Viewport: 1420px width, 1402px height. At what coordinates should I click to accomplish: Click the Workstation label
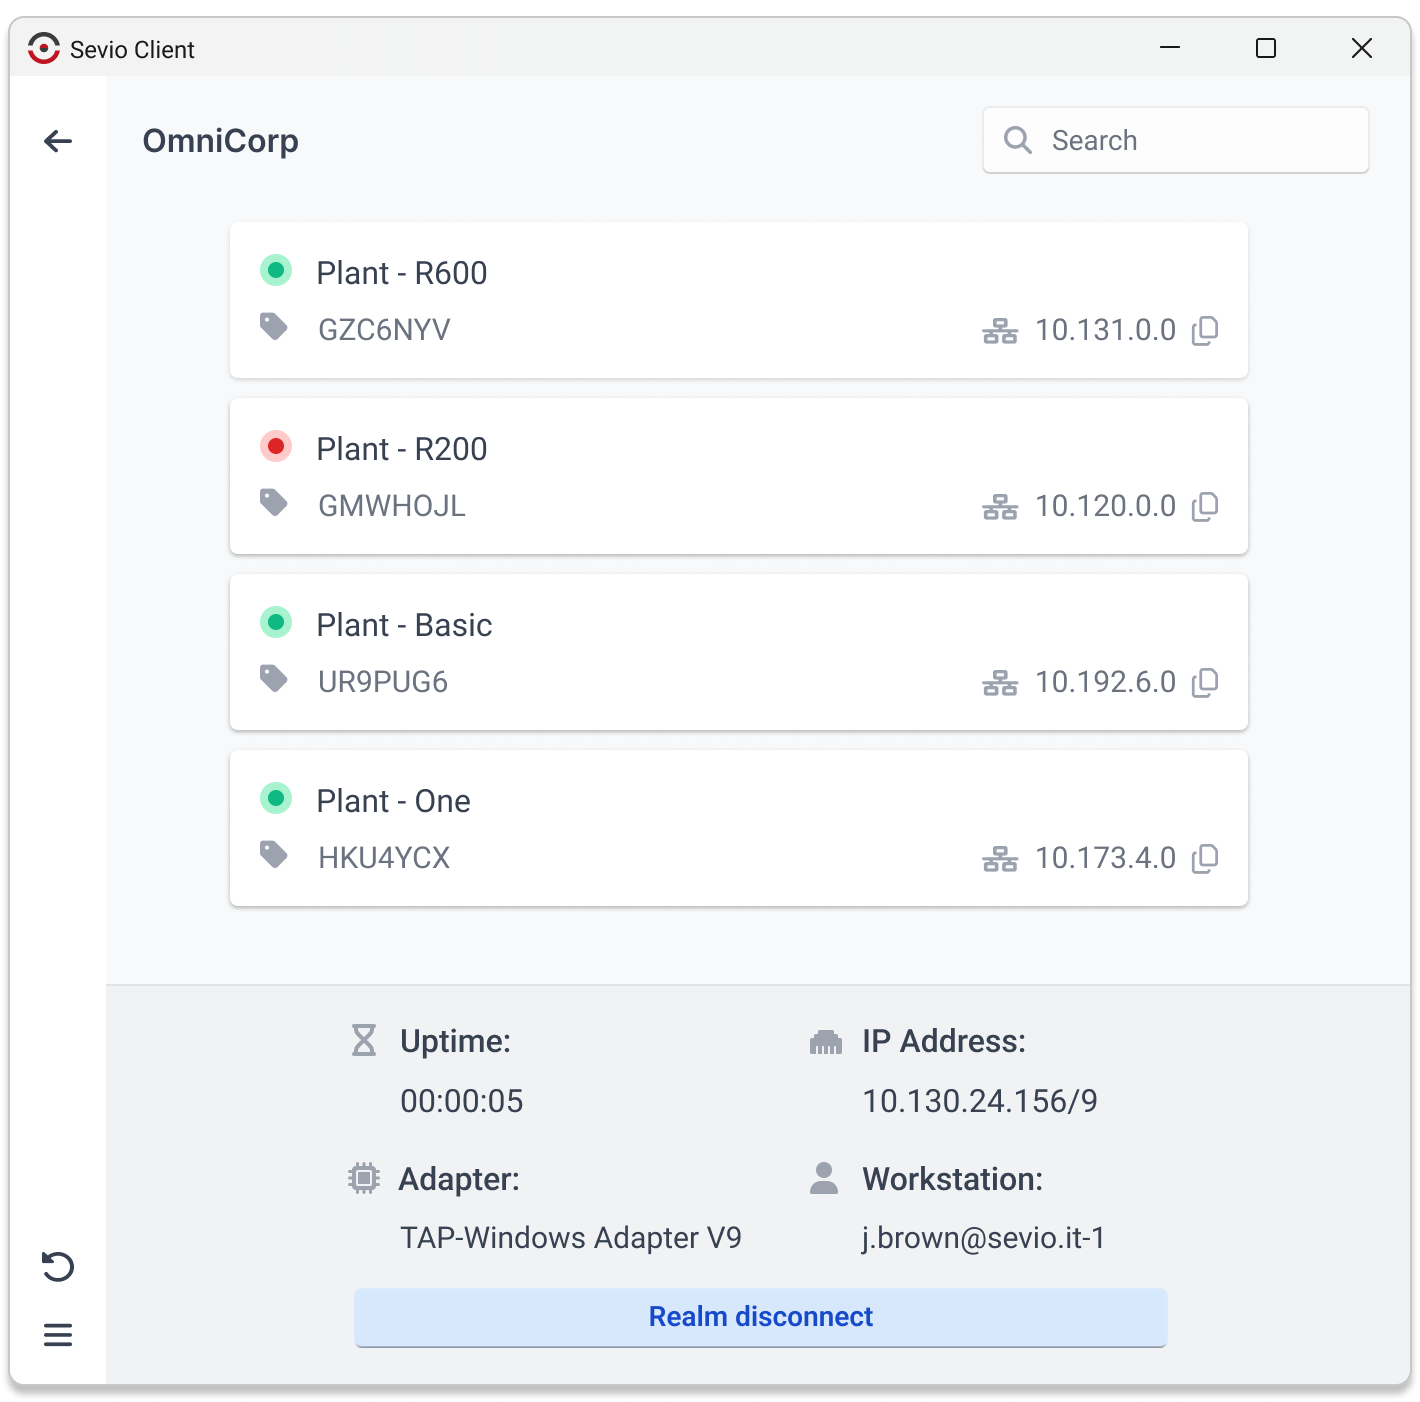point(953,1179)
